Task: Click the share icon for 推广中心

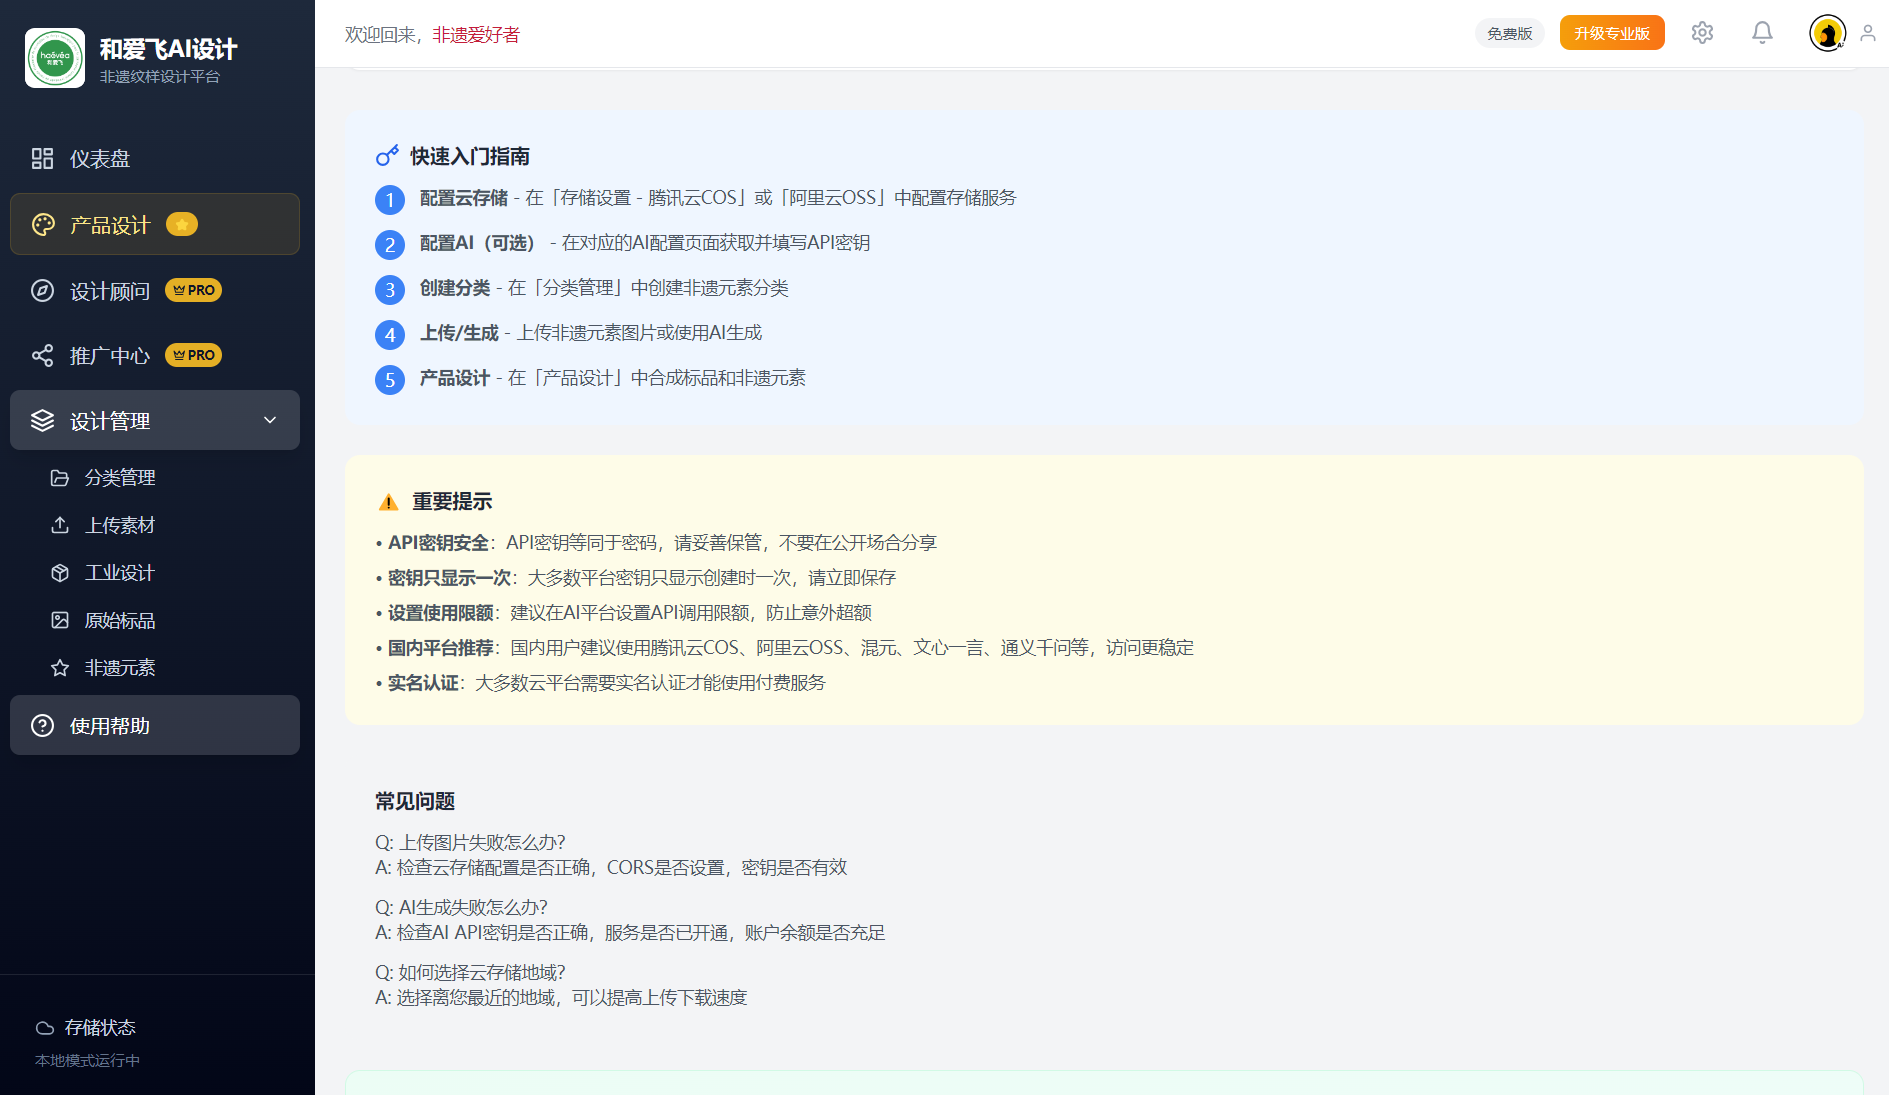Action: pos(42,355)
